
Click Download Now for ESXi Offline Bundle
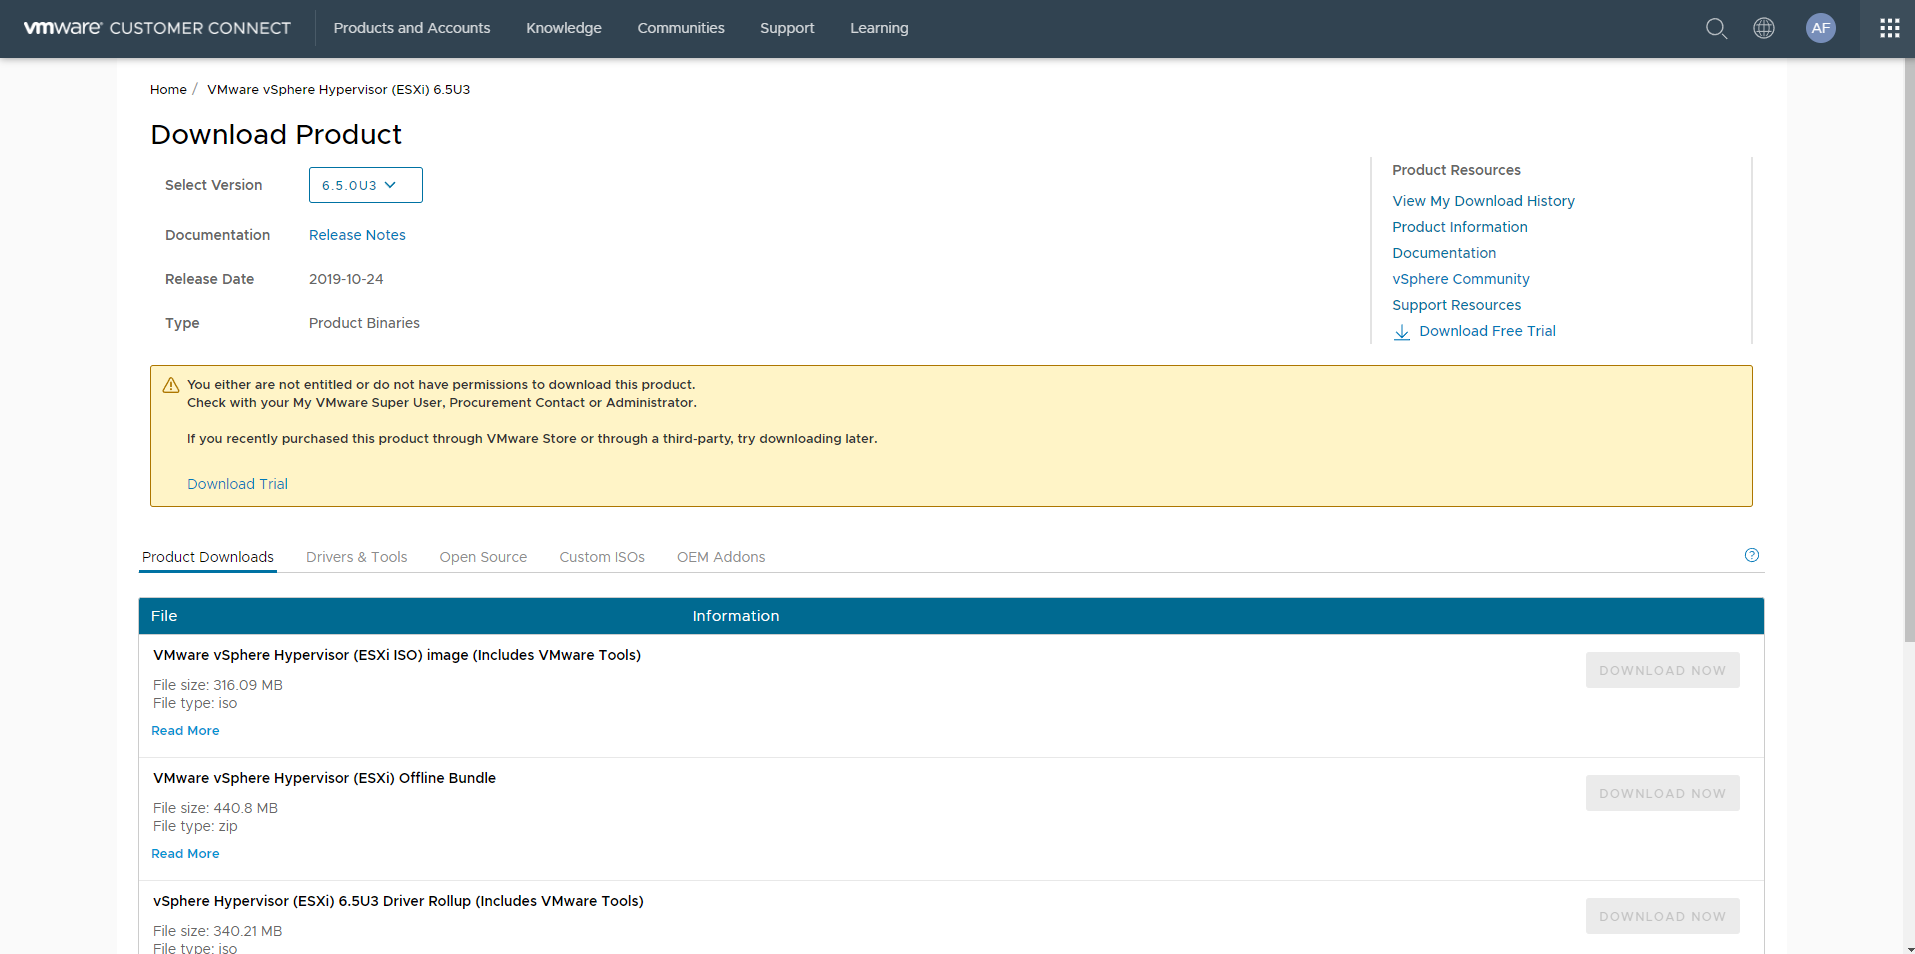[x=1662, y=793]
